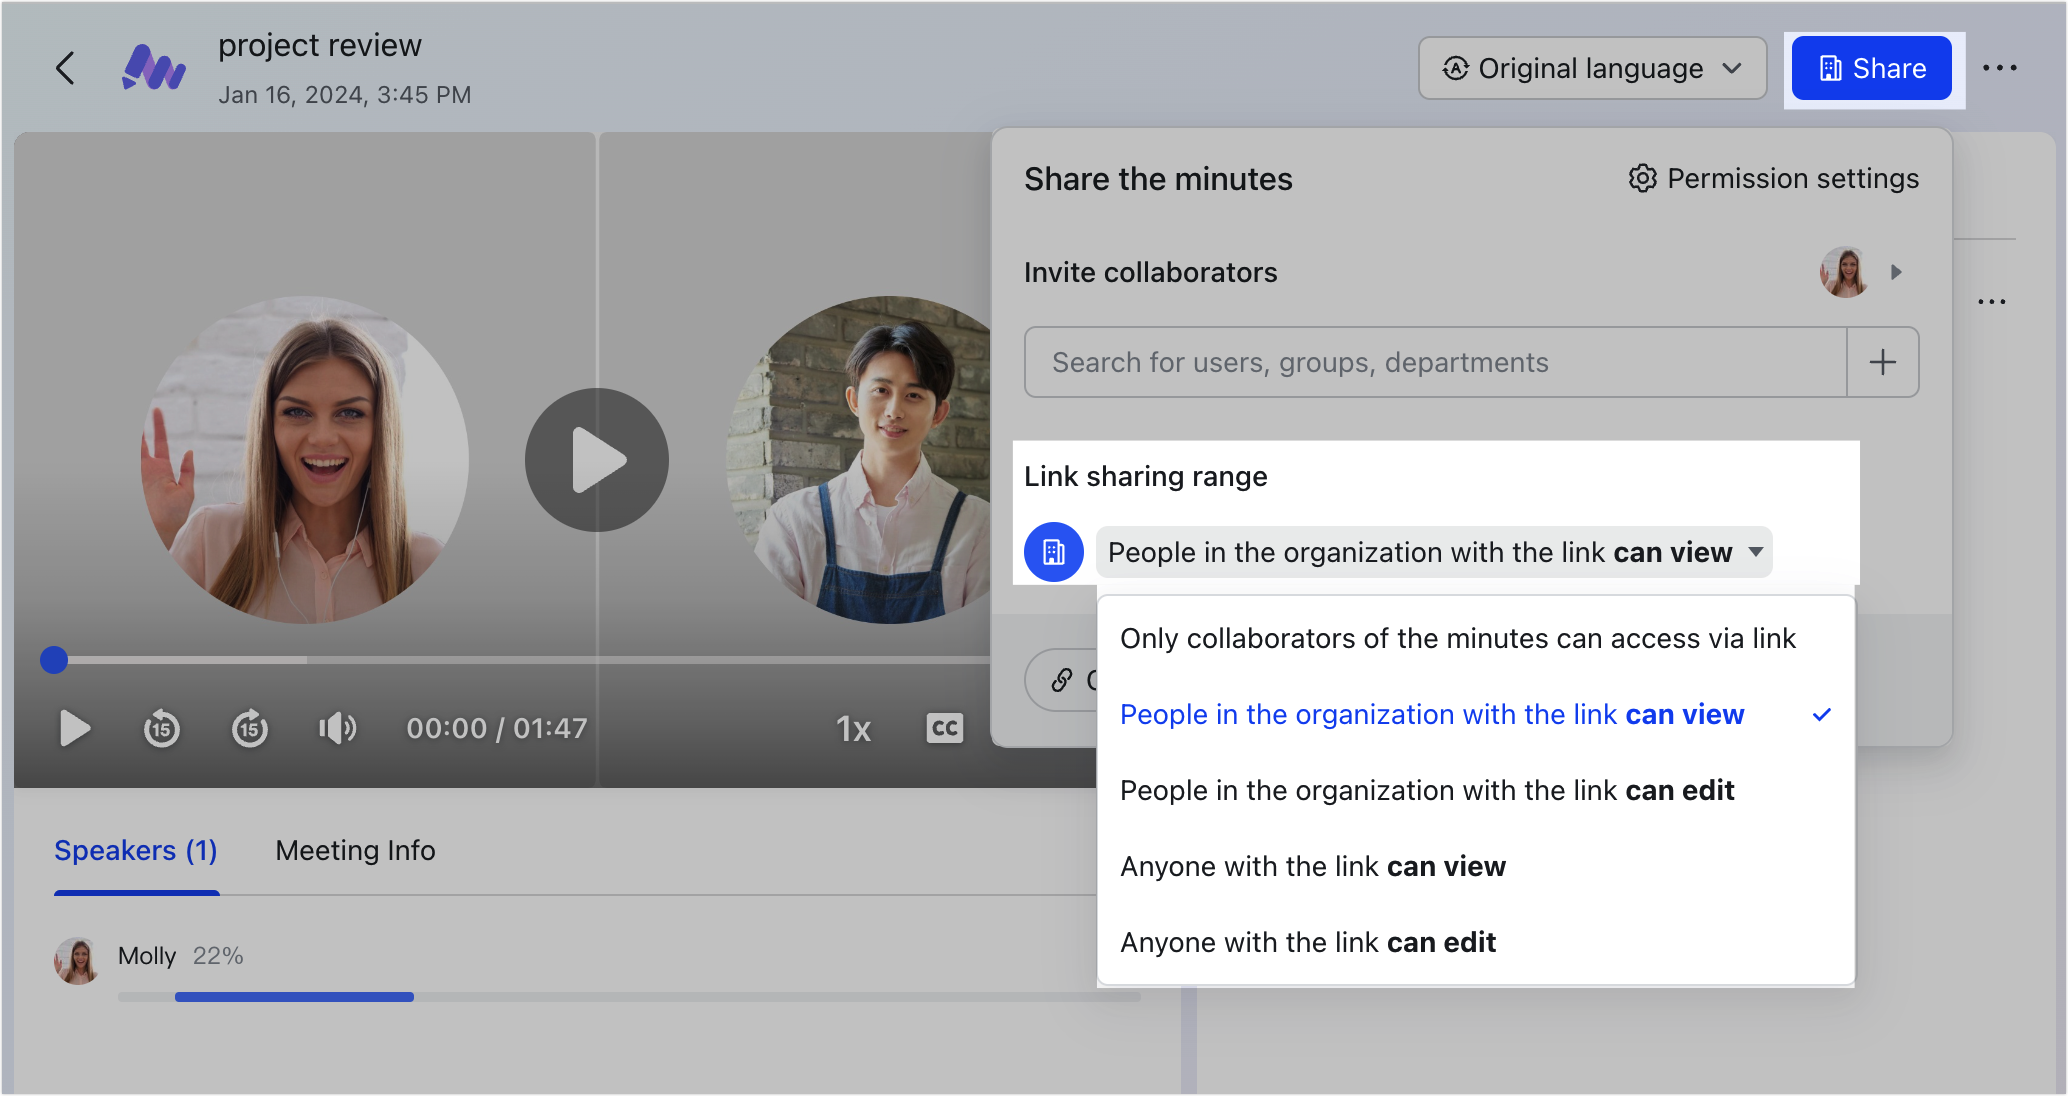Rewind 15 seconds icon
This screenshot has width=2068, height=1096.
point(162,728)
